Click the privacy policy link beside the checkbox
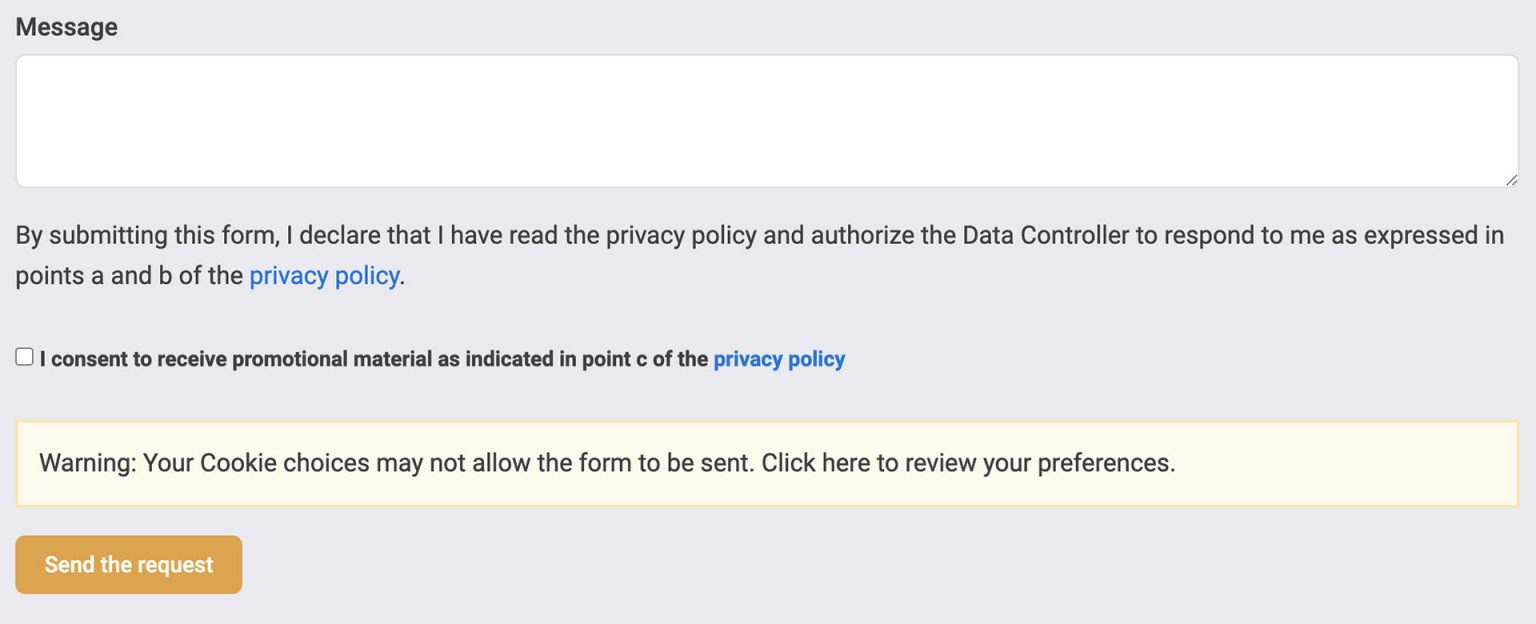 [778, 358]
